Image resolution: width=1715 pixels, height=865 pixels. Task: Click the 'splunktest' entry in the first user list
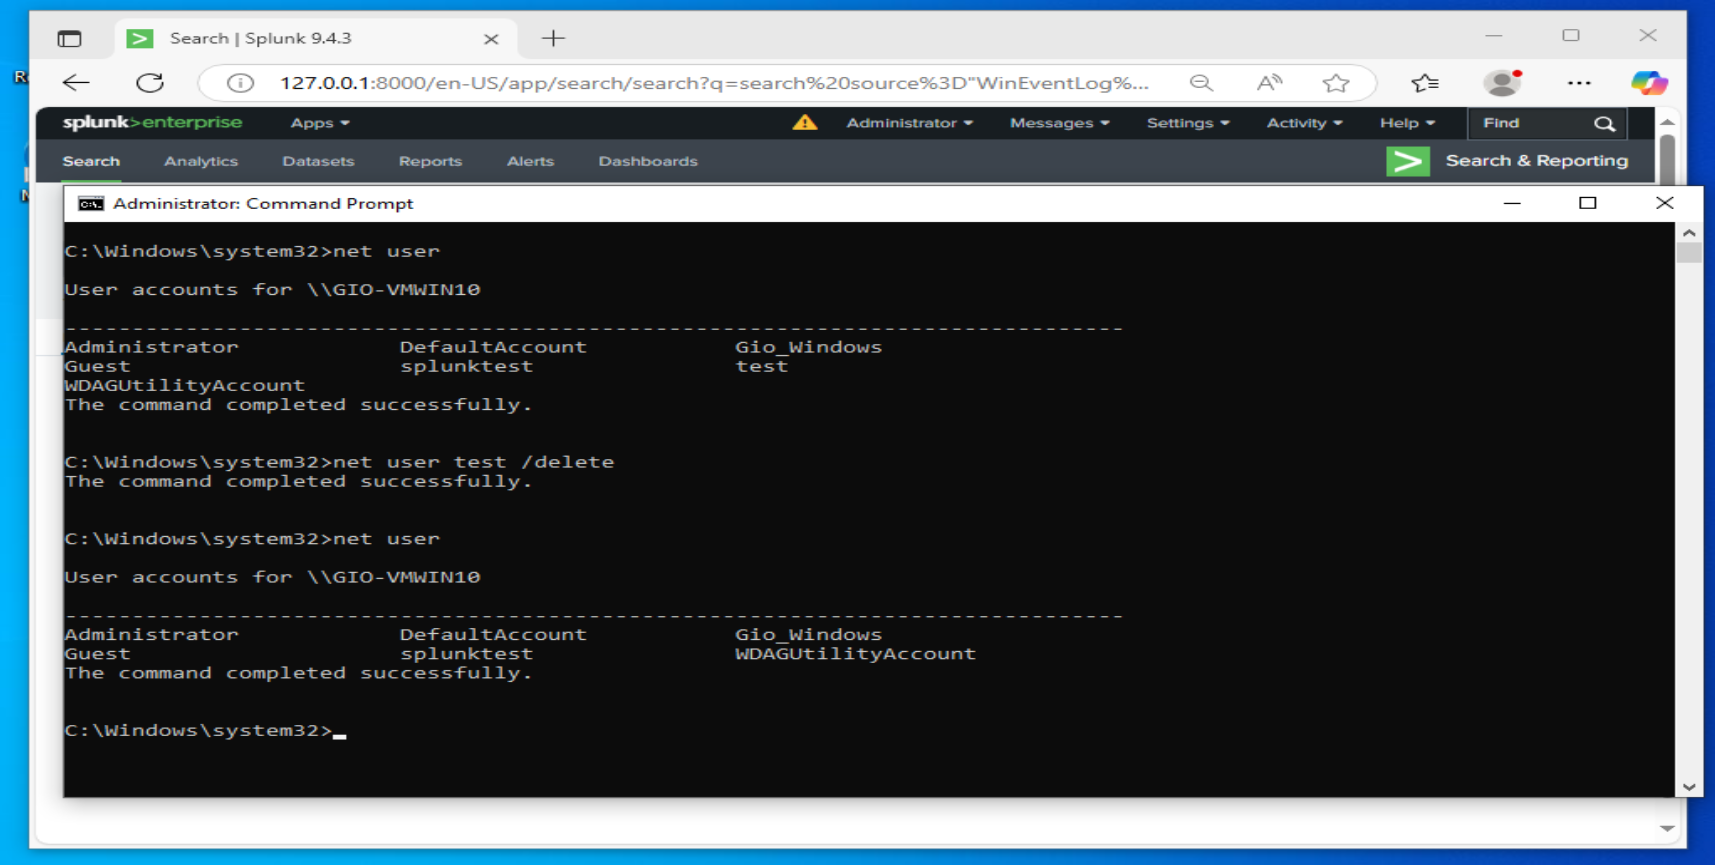coord(466,366)
